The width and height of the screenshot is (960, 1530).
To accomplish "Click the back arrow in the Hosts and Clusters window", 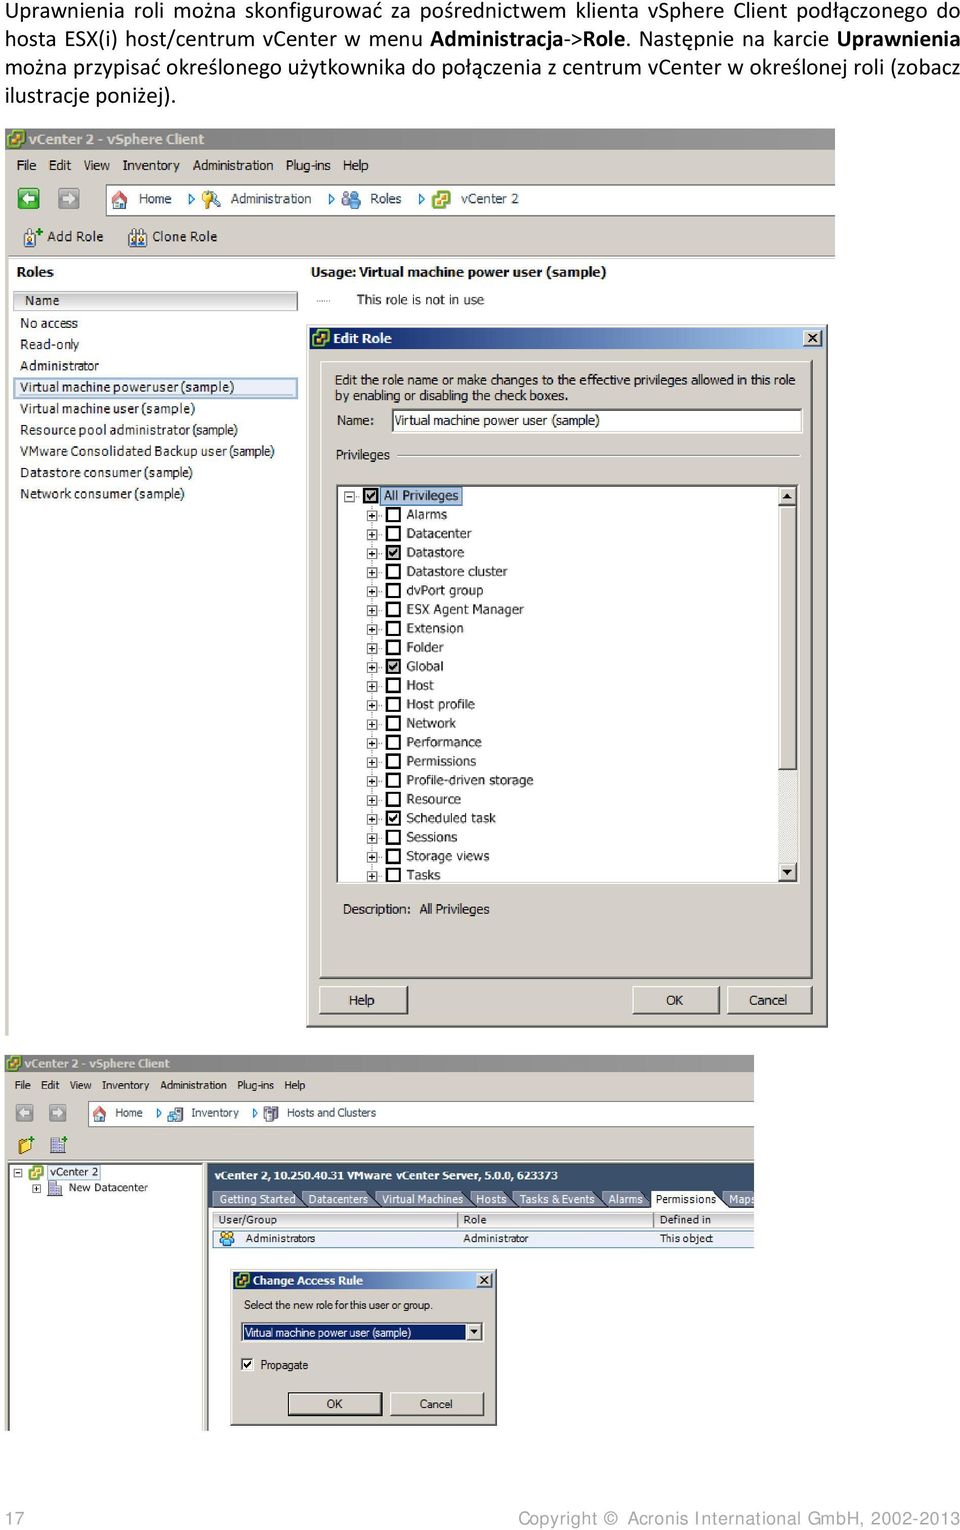I will click(x=25, y=1113).
